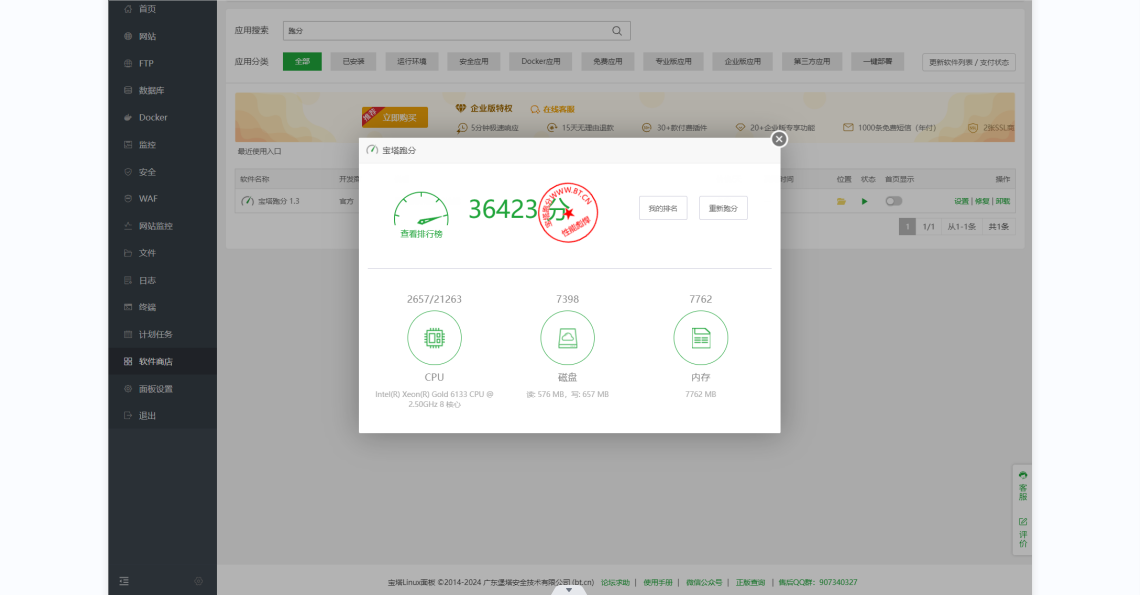The width and height of the screenshot is (1140, 595).
Task: Open the 论坛求助 footer link
Action: (x=615, y=583)
